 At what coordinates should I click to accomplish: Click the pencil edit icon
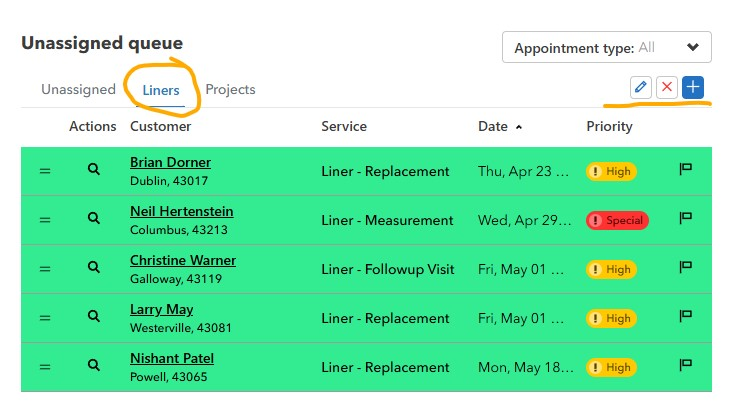641,87
